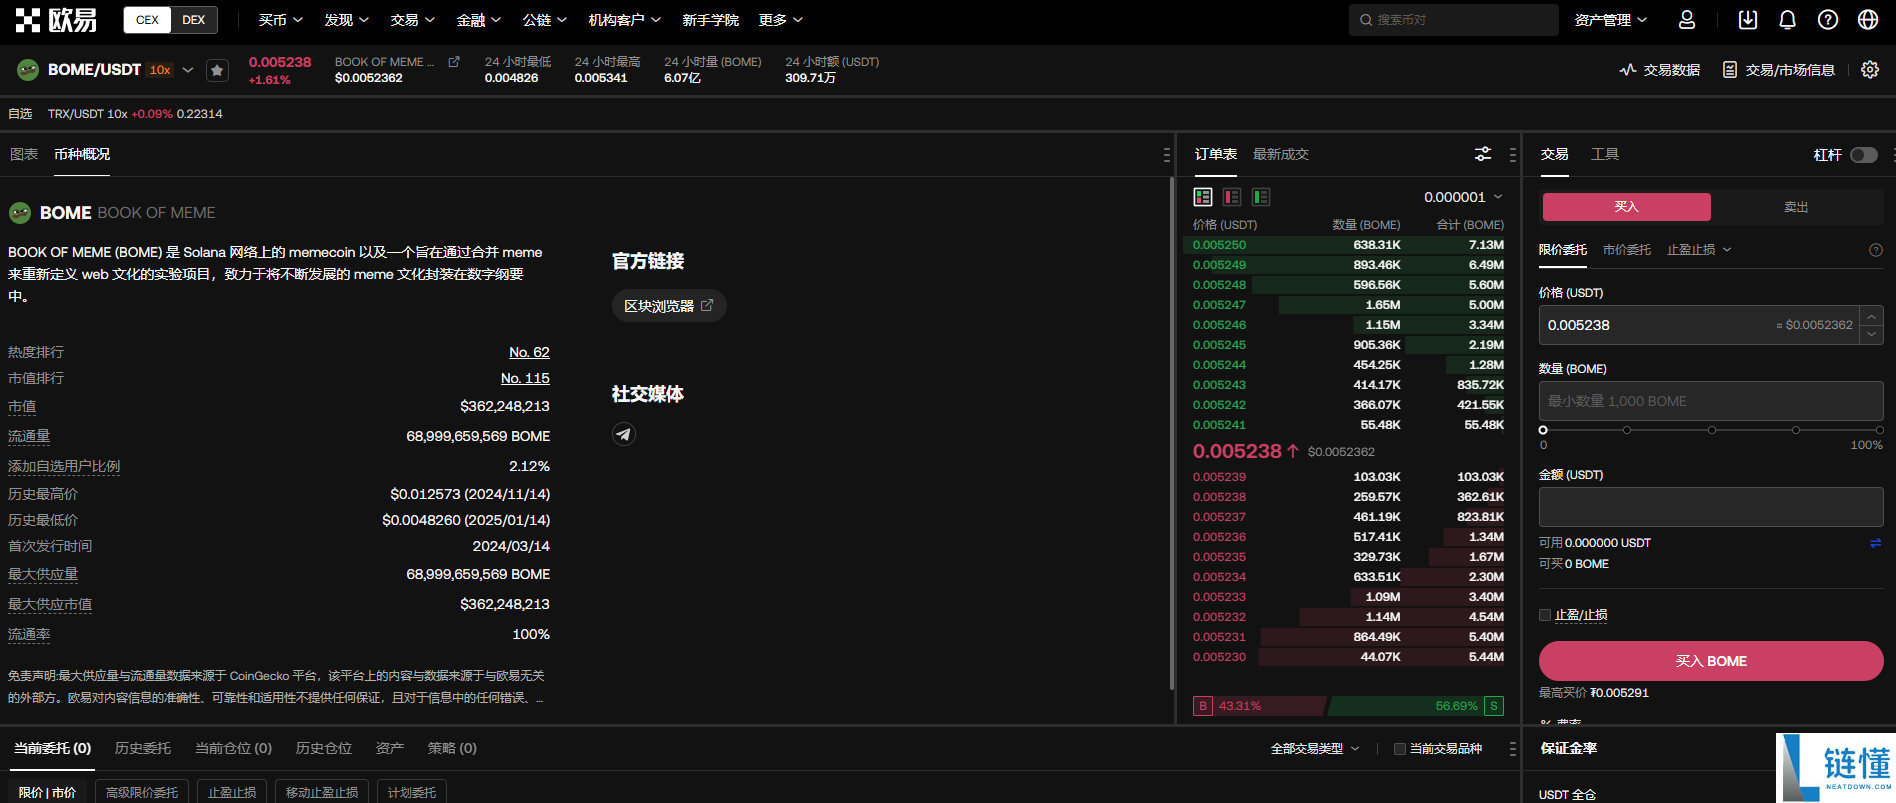Expand the 资产管理 dropdown
The height and width of the screenshot is (803, 1896).
click(x=1611, y=20)
